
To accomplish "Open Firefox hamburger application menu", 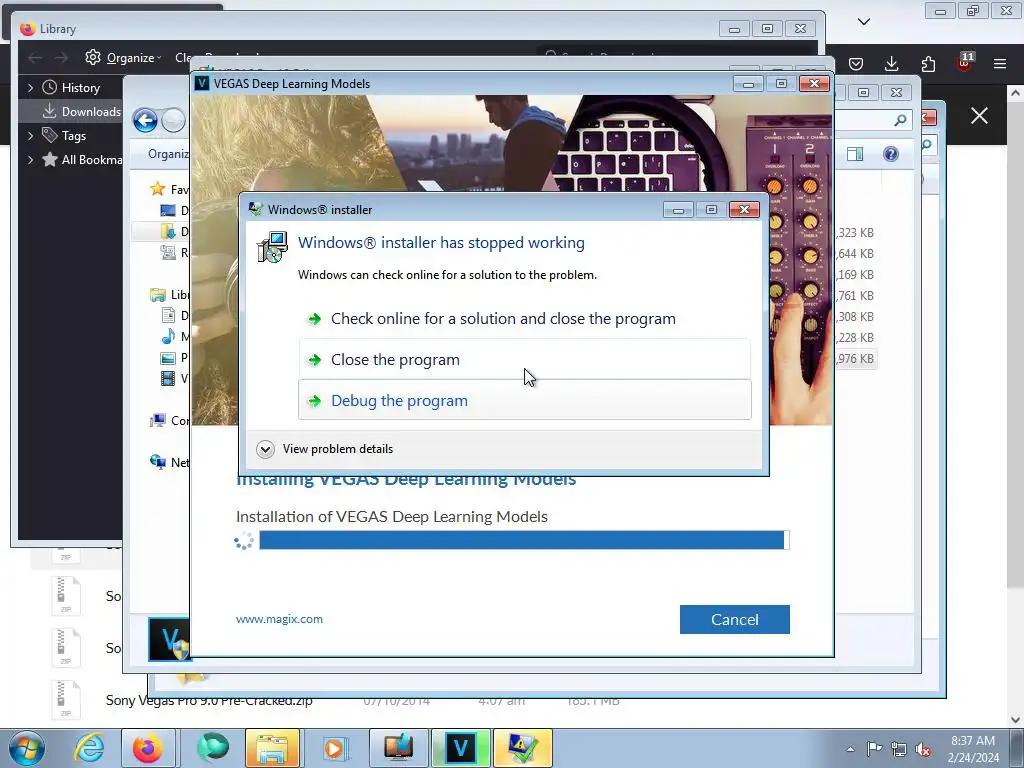I will point(1000,63).
